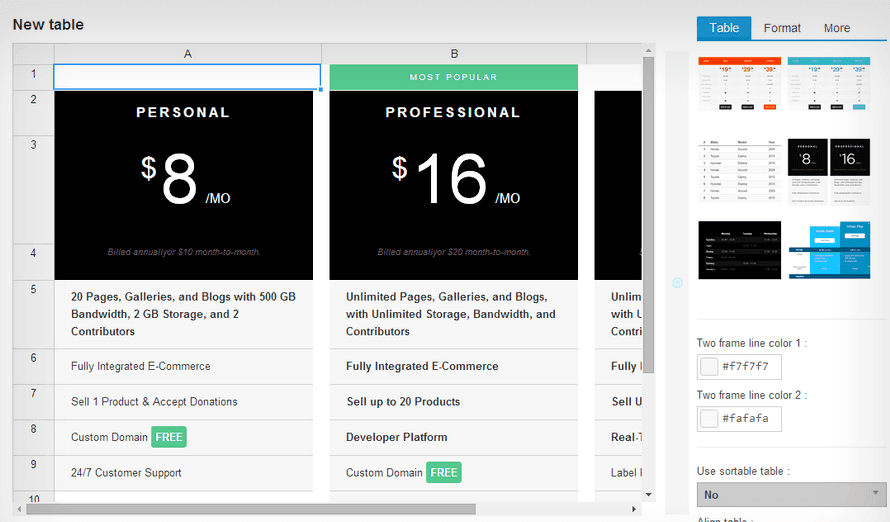Select the Table tab
890x522 pixels.
(x=724, y=28)
